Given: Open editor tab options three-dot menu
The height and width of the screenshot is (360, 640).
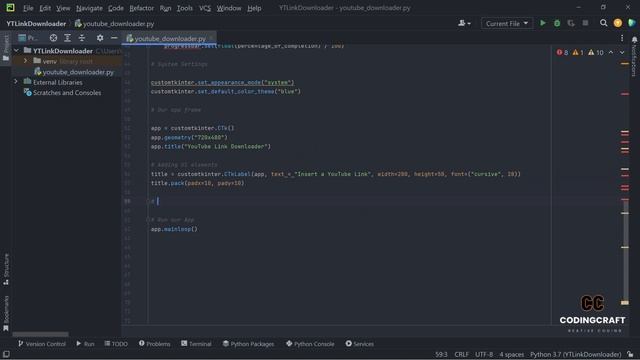Looking at the screenshot, I should (x=622, y=38).
